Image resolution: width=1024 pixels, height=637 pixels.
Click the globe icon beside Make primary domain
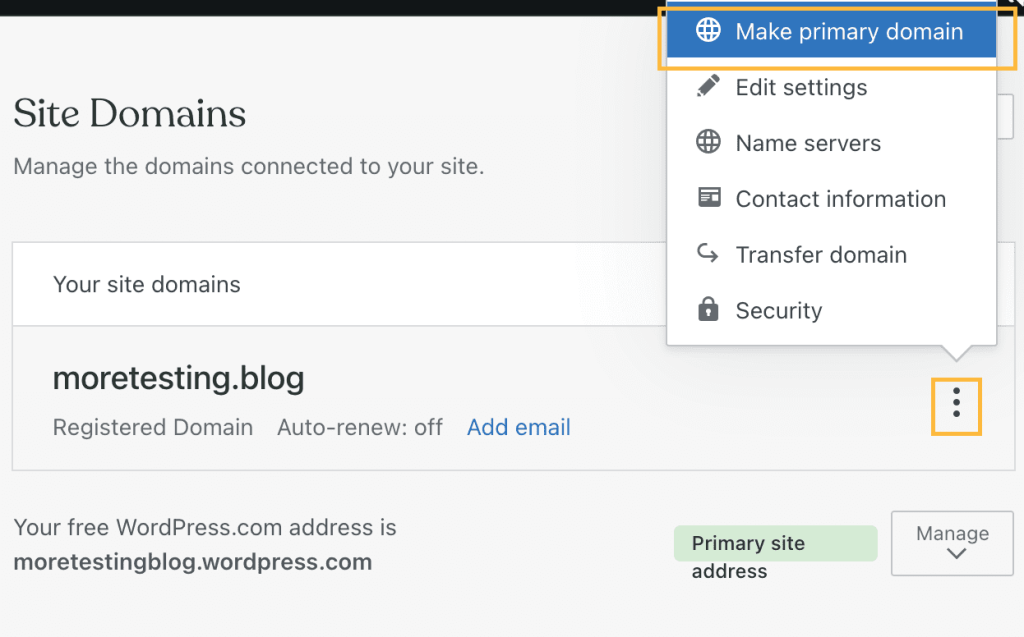tap(709, 31)
